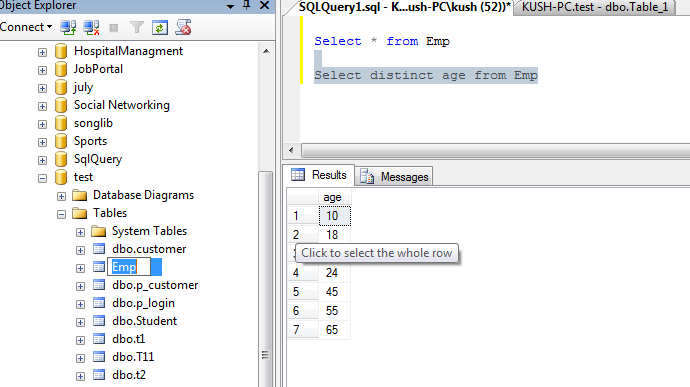This screenshot has height=387, width=690.
Task: Click the Filter funnel icon
Action: coord(137,28)
